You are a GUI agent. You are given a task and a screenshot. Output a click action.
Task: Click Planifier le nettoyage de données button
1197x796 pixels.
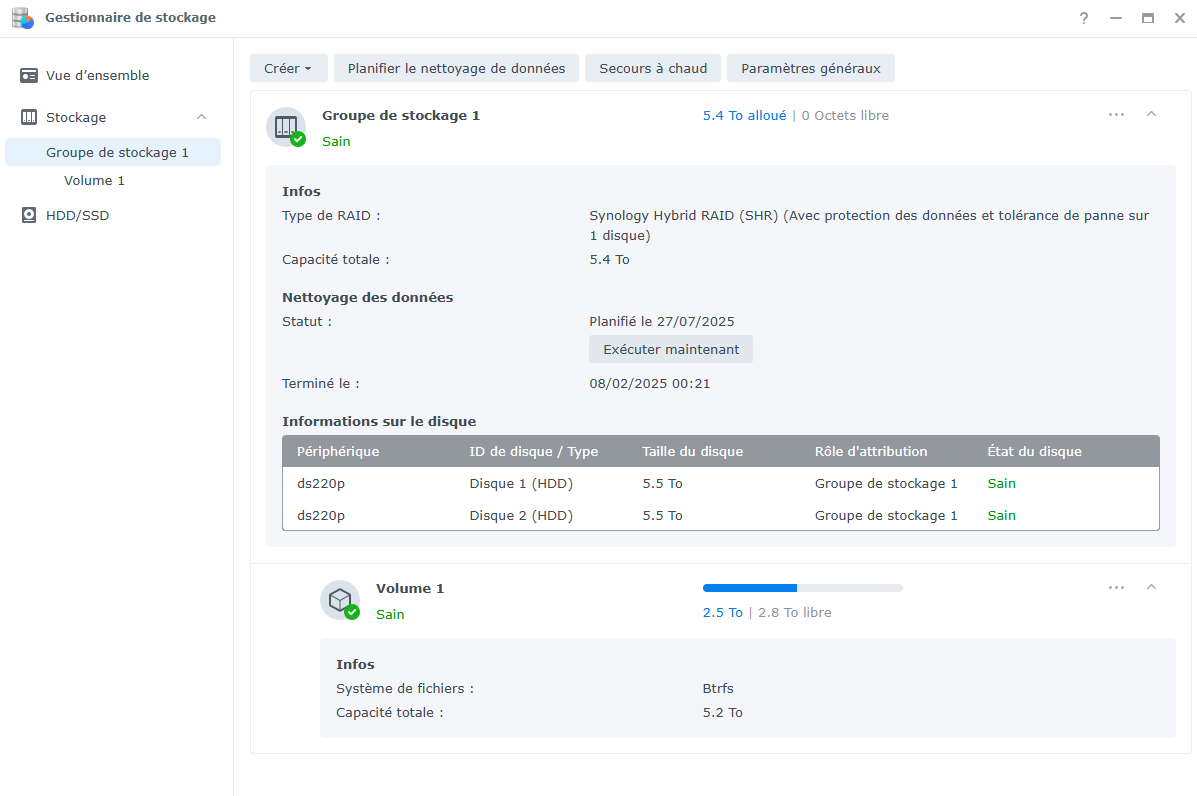[456, 68]
